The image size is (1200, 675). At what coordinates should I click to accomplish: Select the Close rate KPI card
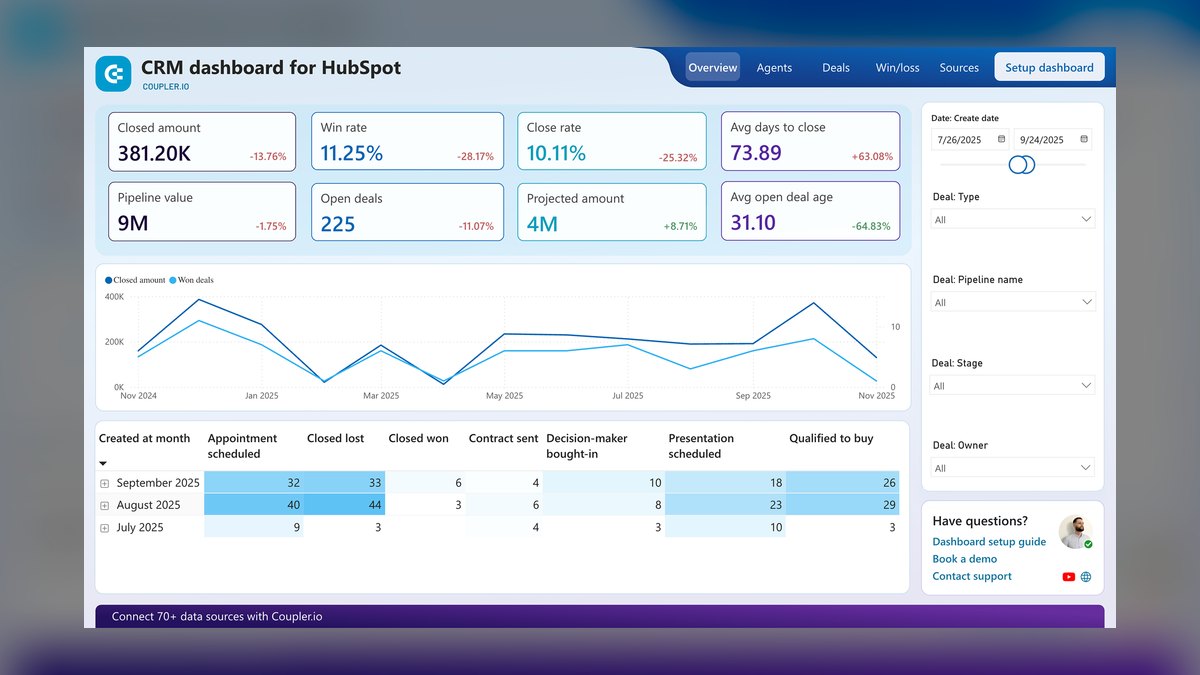coord(612,142)
